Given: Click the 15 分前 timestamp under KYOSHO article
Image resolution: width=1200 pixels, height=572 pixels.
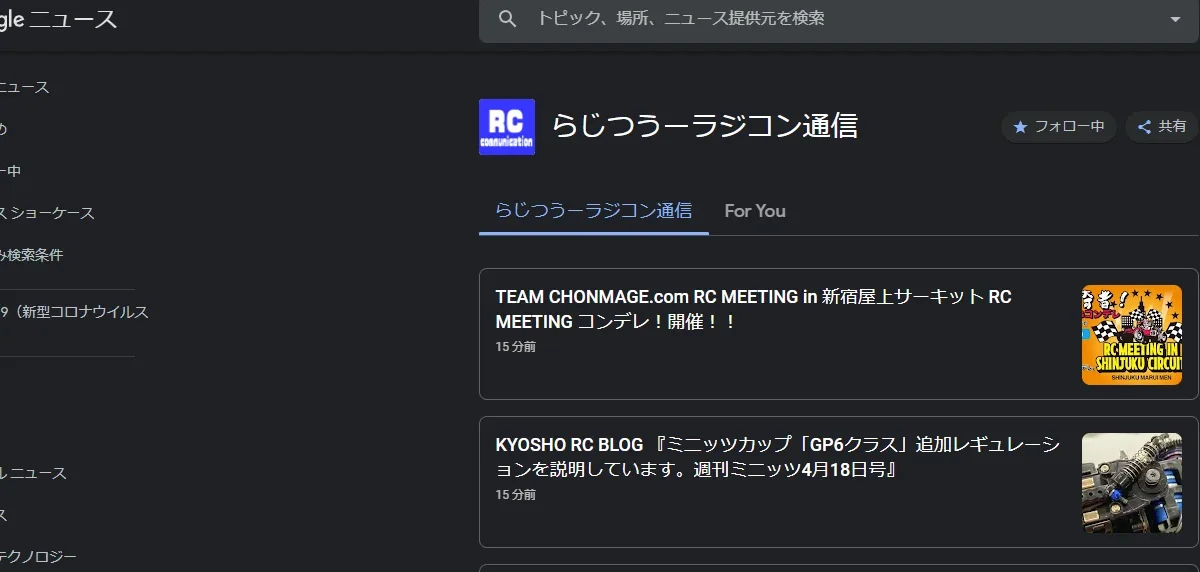Looking at the screenshot, I should (x=515, y=495).
